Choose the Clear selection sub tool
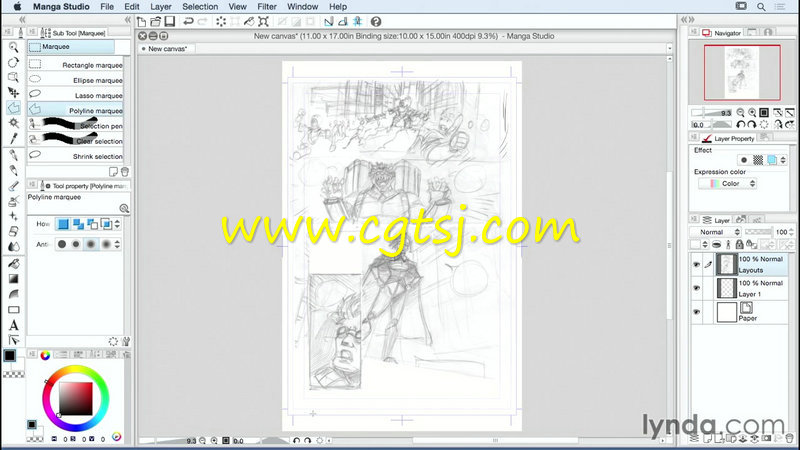This screenshot has height=450, width=800. coord(76,141)
